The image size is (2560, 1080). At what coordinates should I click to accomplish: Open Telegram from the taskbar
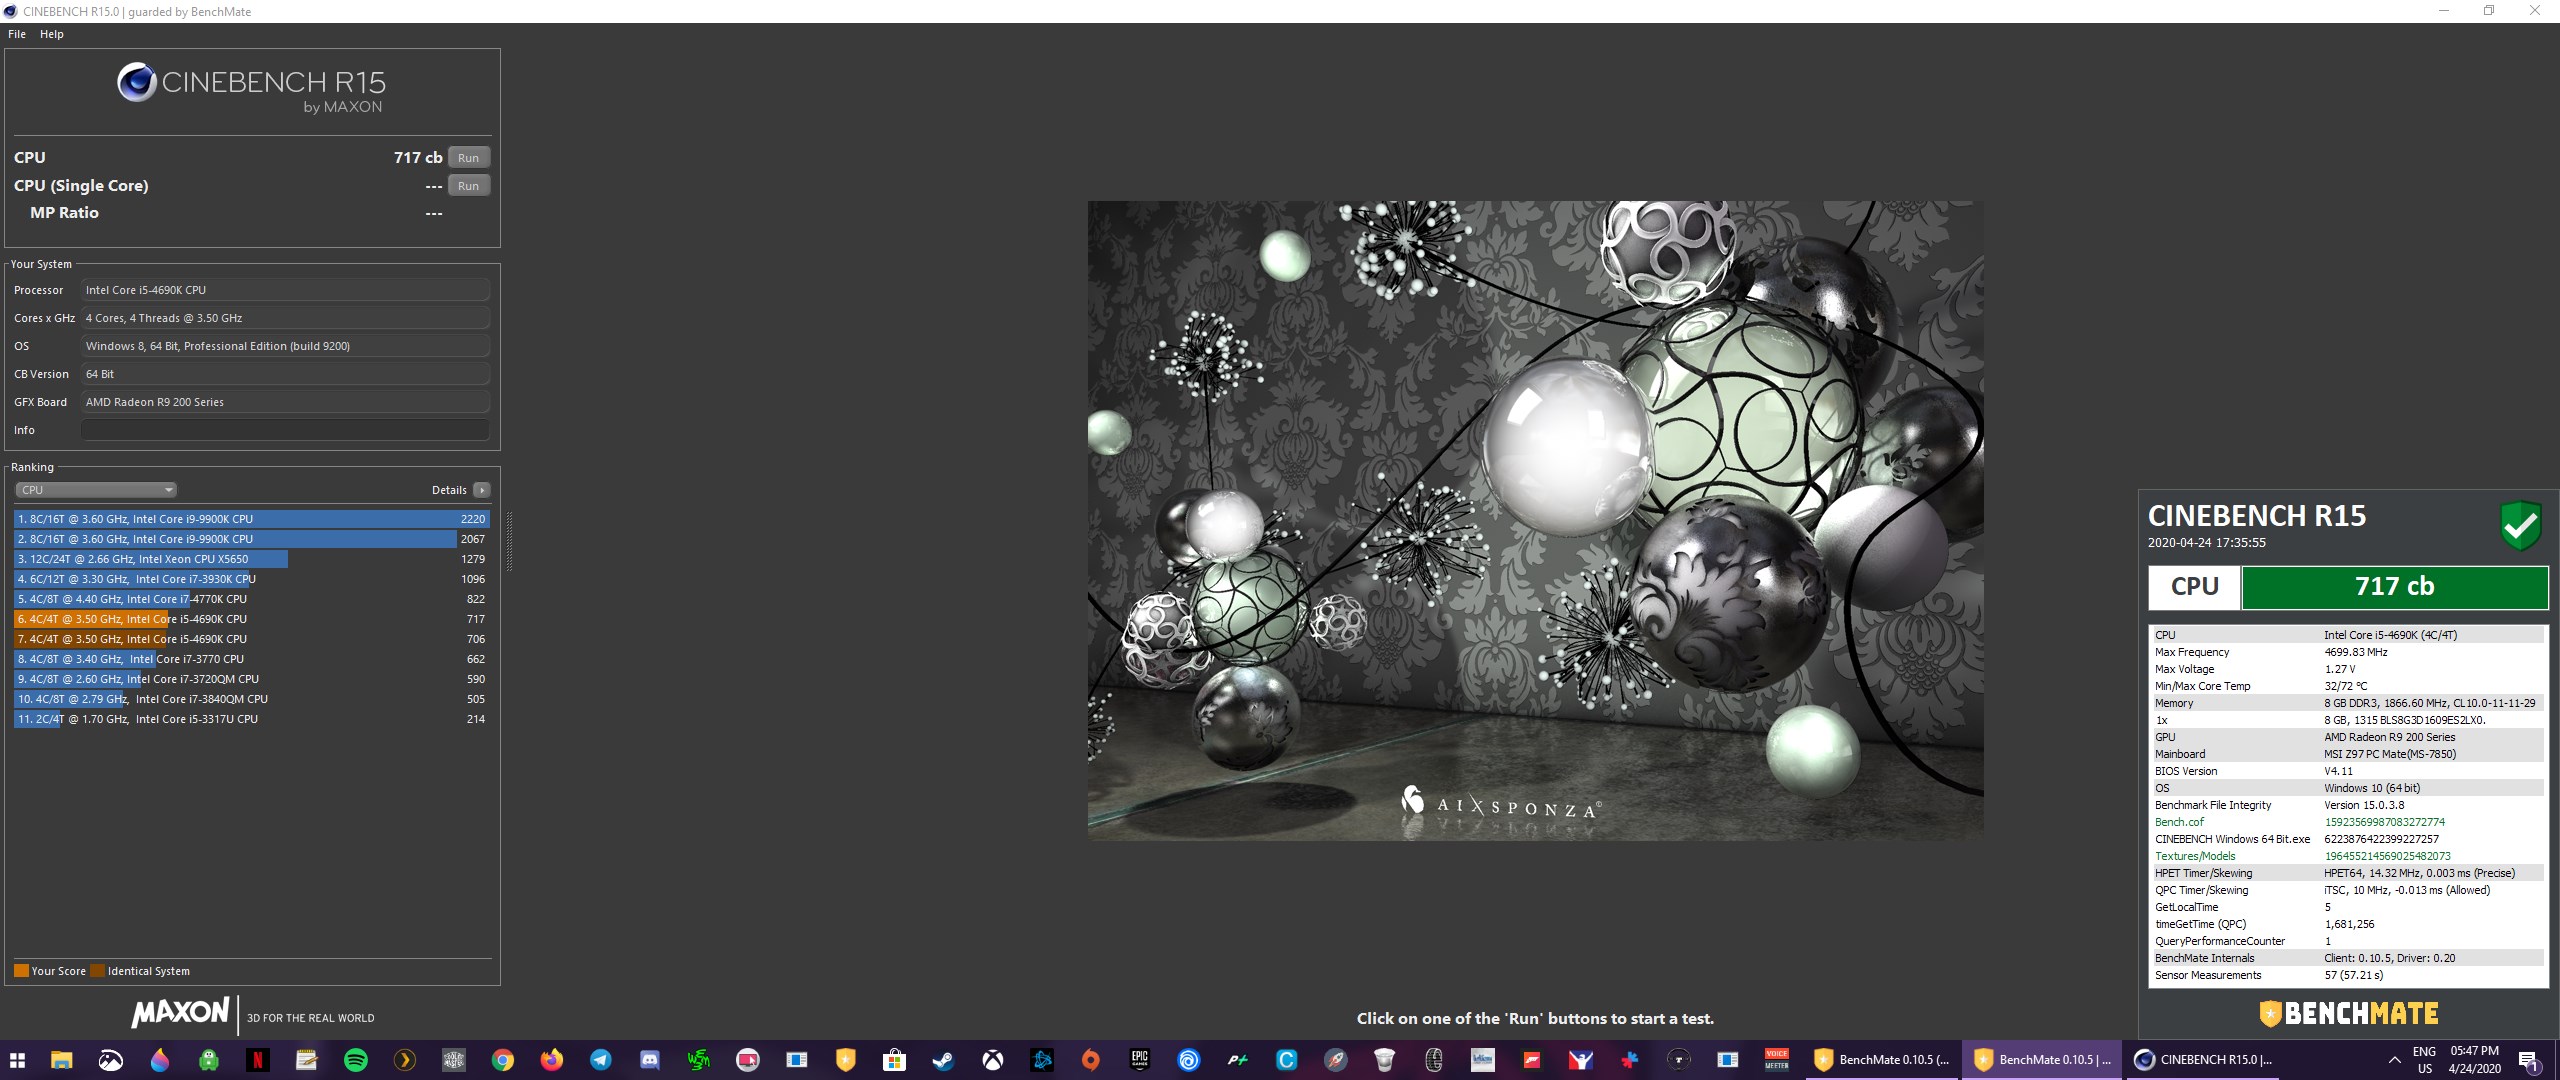[601, 1060]
